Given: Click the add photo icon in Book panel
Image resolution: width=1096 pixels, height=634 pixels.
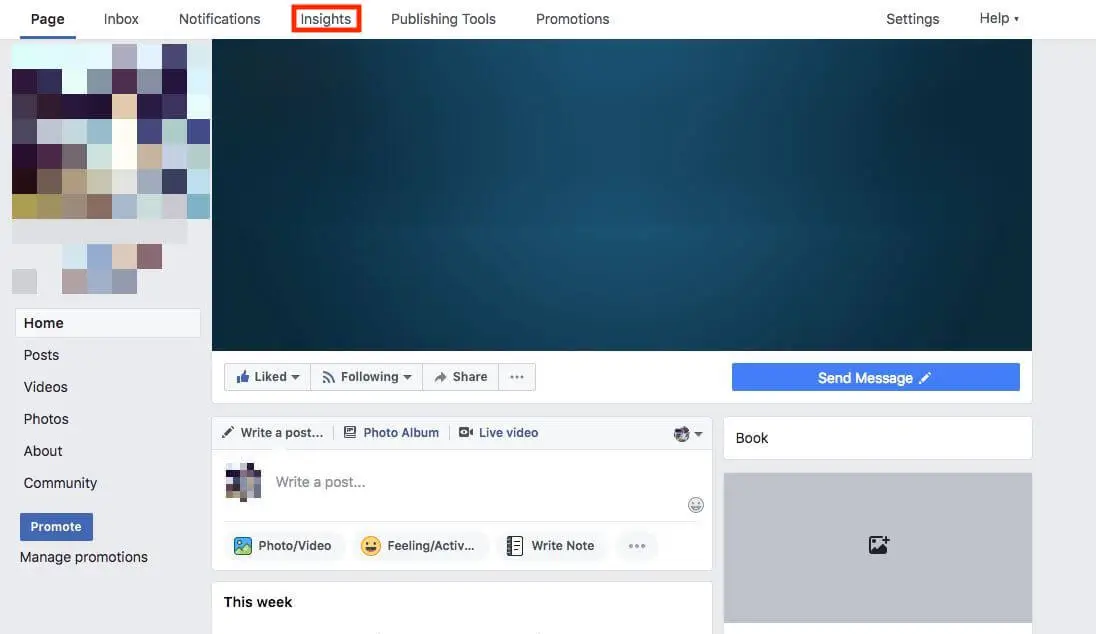Looking at the screenshot, I should click(x=878, y=545).
